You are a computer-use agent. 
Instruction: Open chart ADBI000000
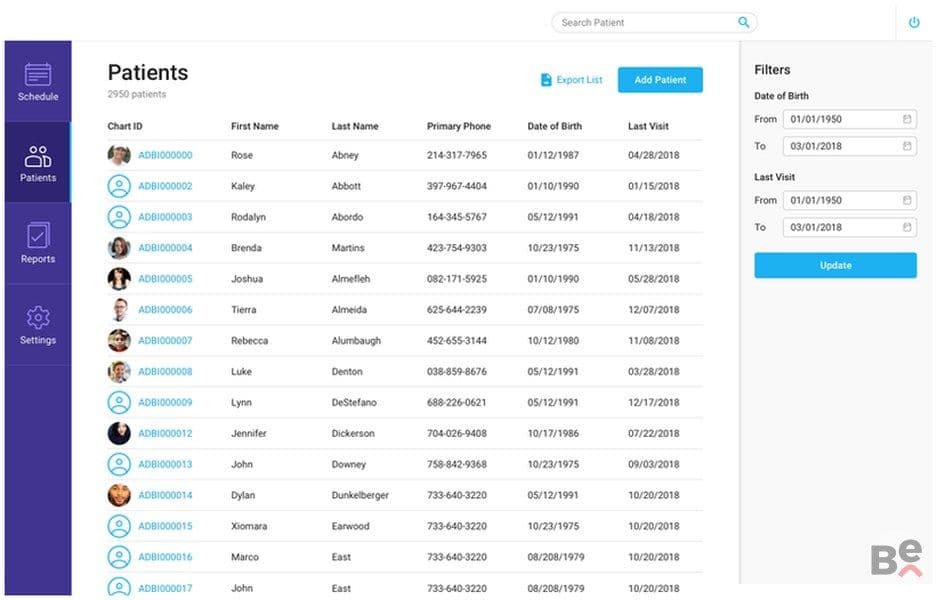pos(166,155)
